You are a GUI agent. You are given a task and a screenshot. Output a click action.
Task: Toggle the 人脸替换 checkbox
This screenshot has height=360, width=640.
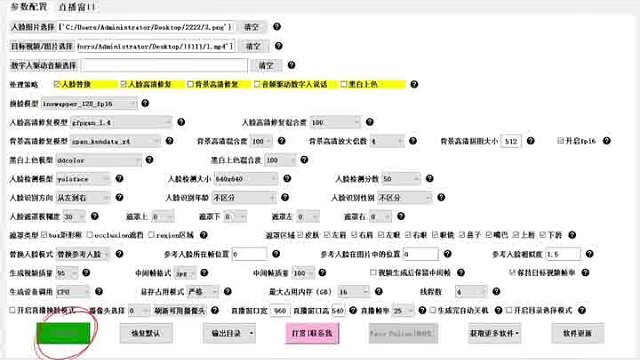click(x=57, y=84)
